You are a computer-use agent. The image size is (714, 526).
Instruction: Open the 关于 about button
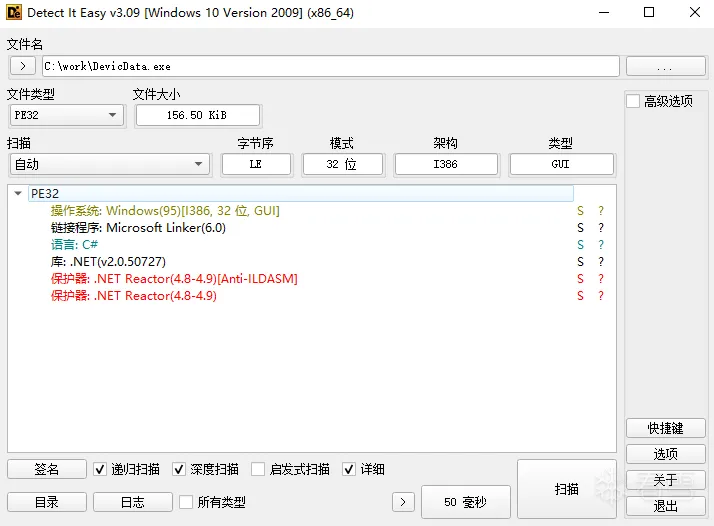point(666,480)
